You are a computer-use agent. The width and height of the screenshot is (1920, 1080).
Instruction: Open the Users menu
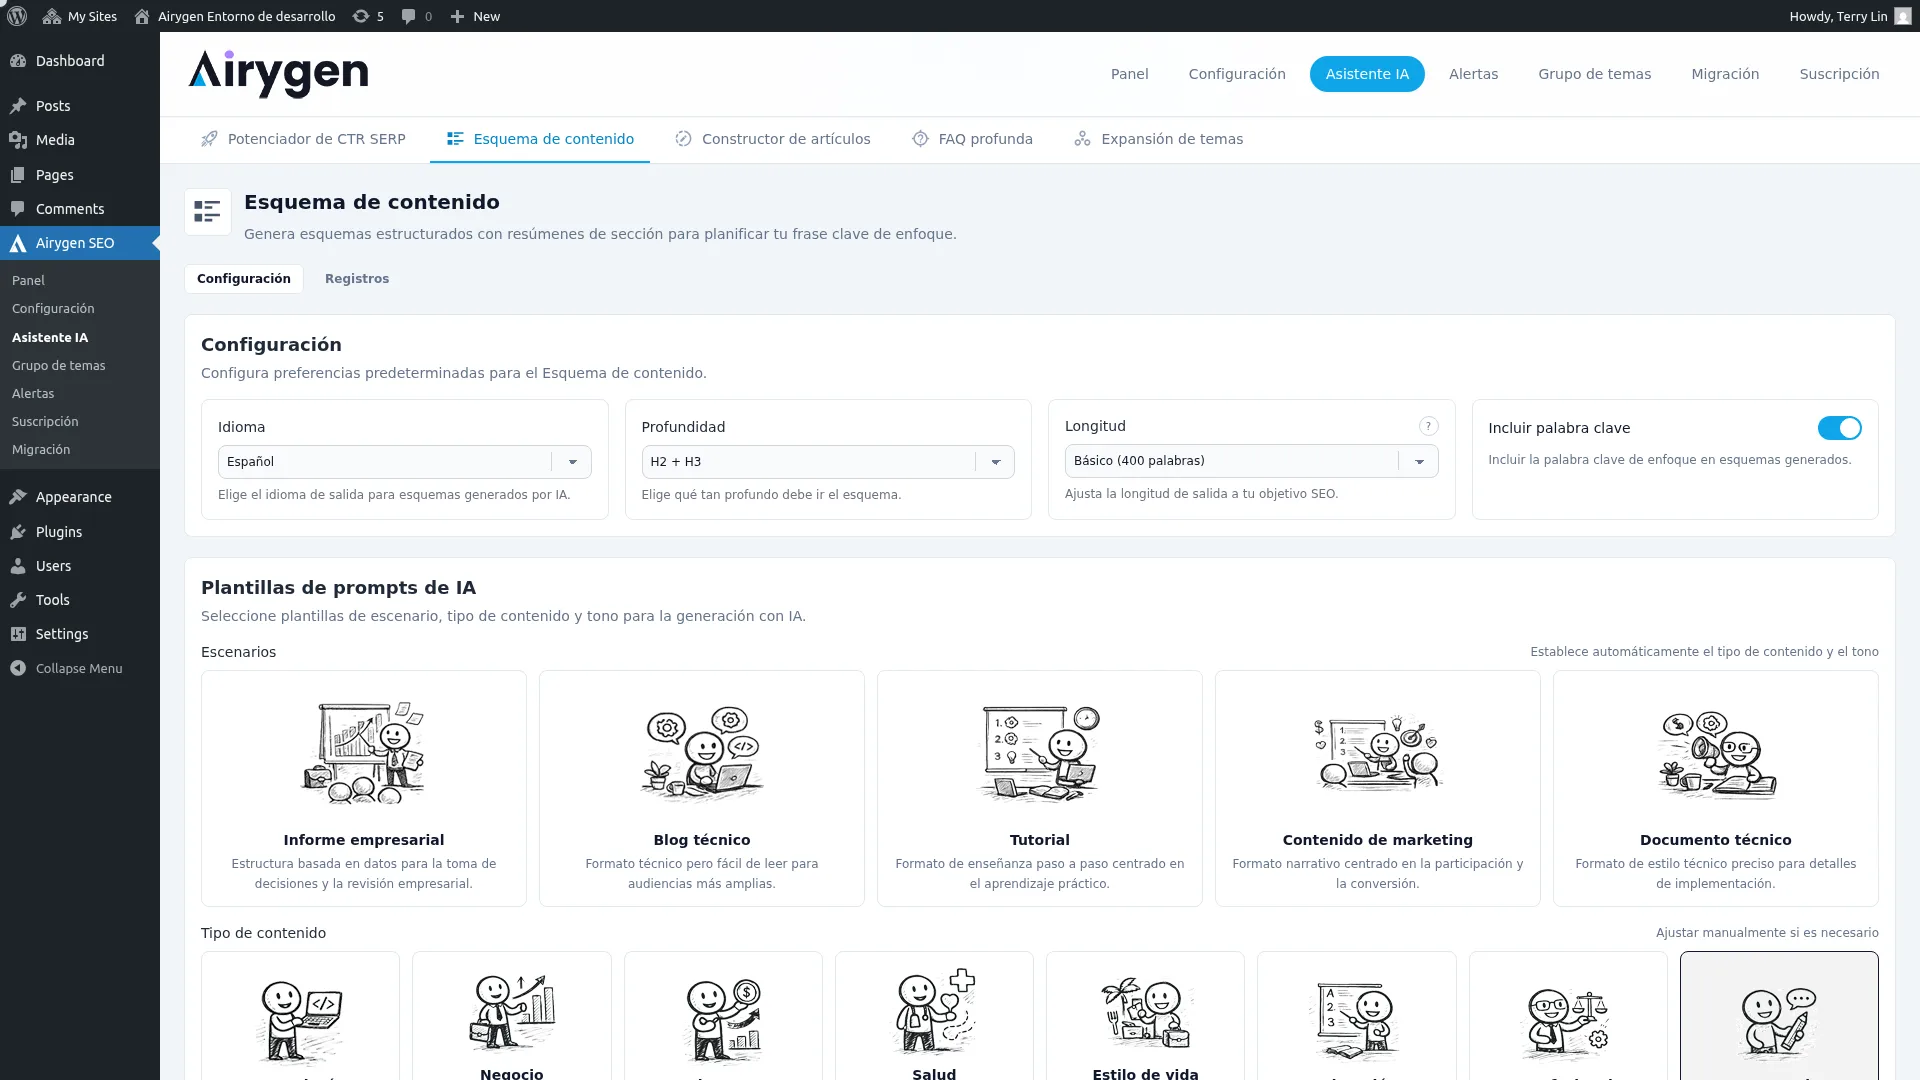(x=80, y=566)
